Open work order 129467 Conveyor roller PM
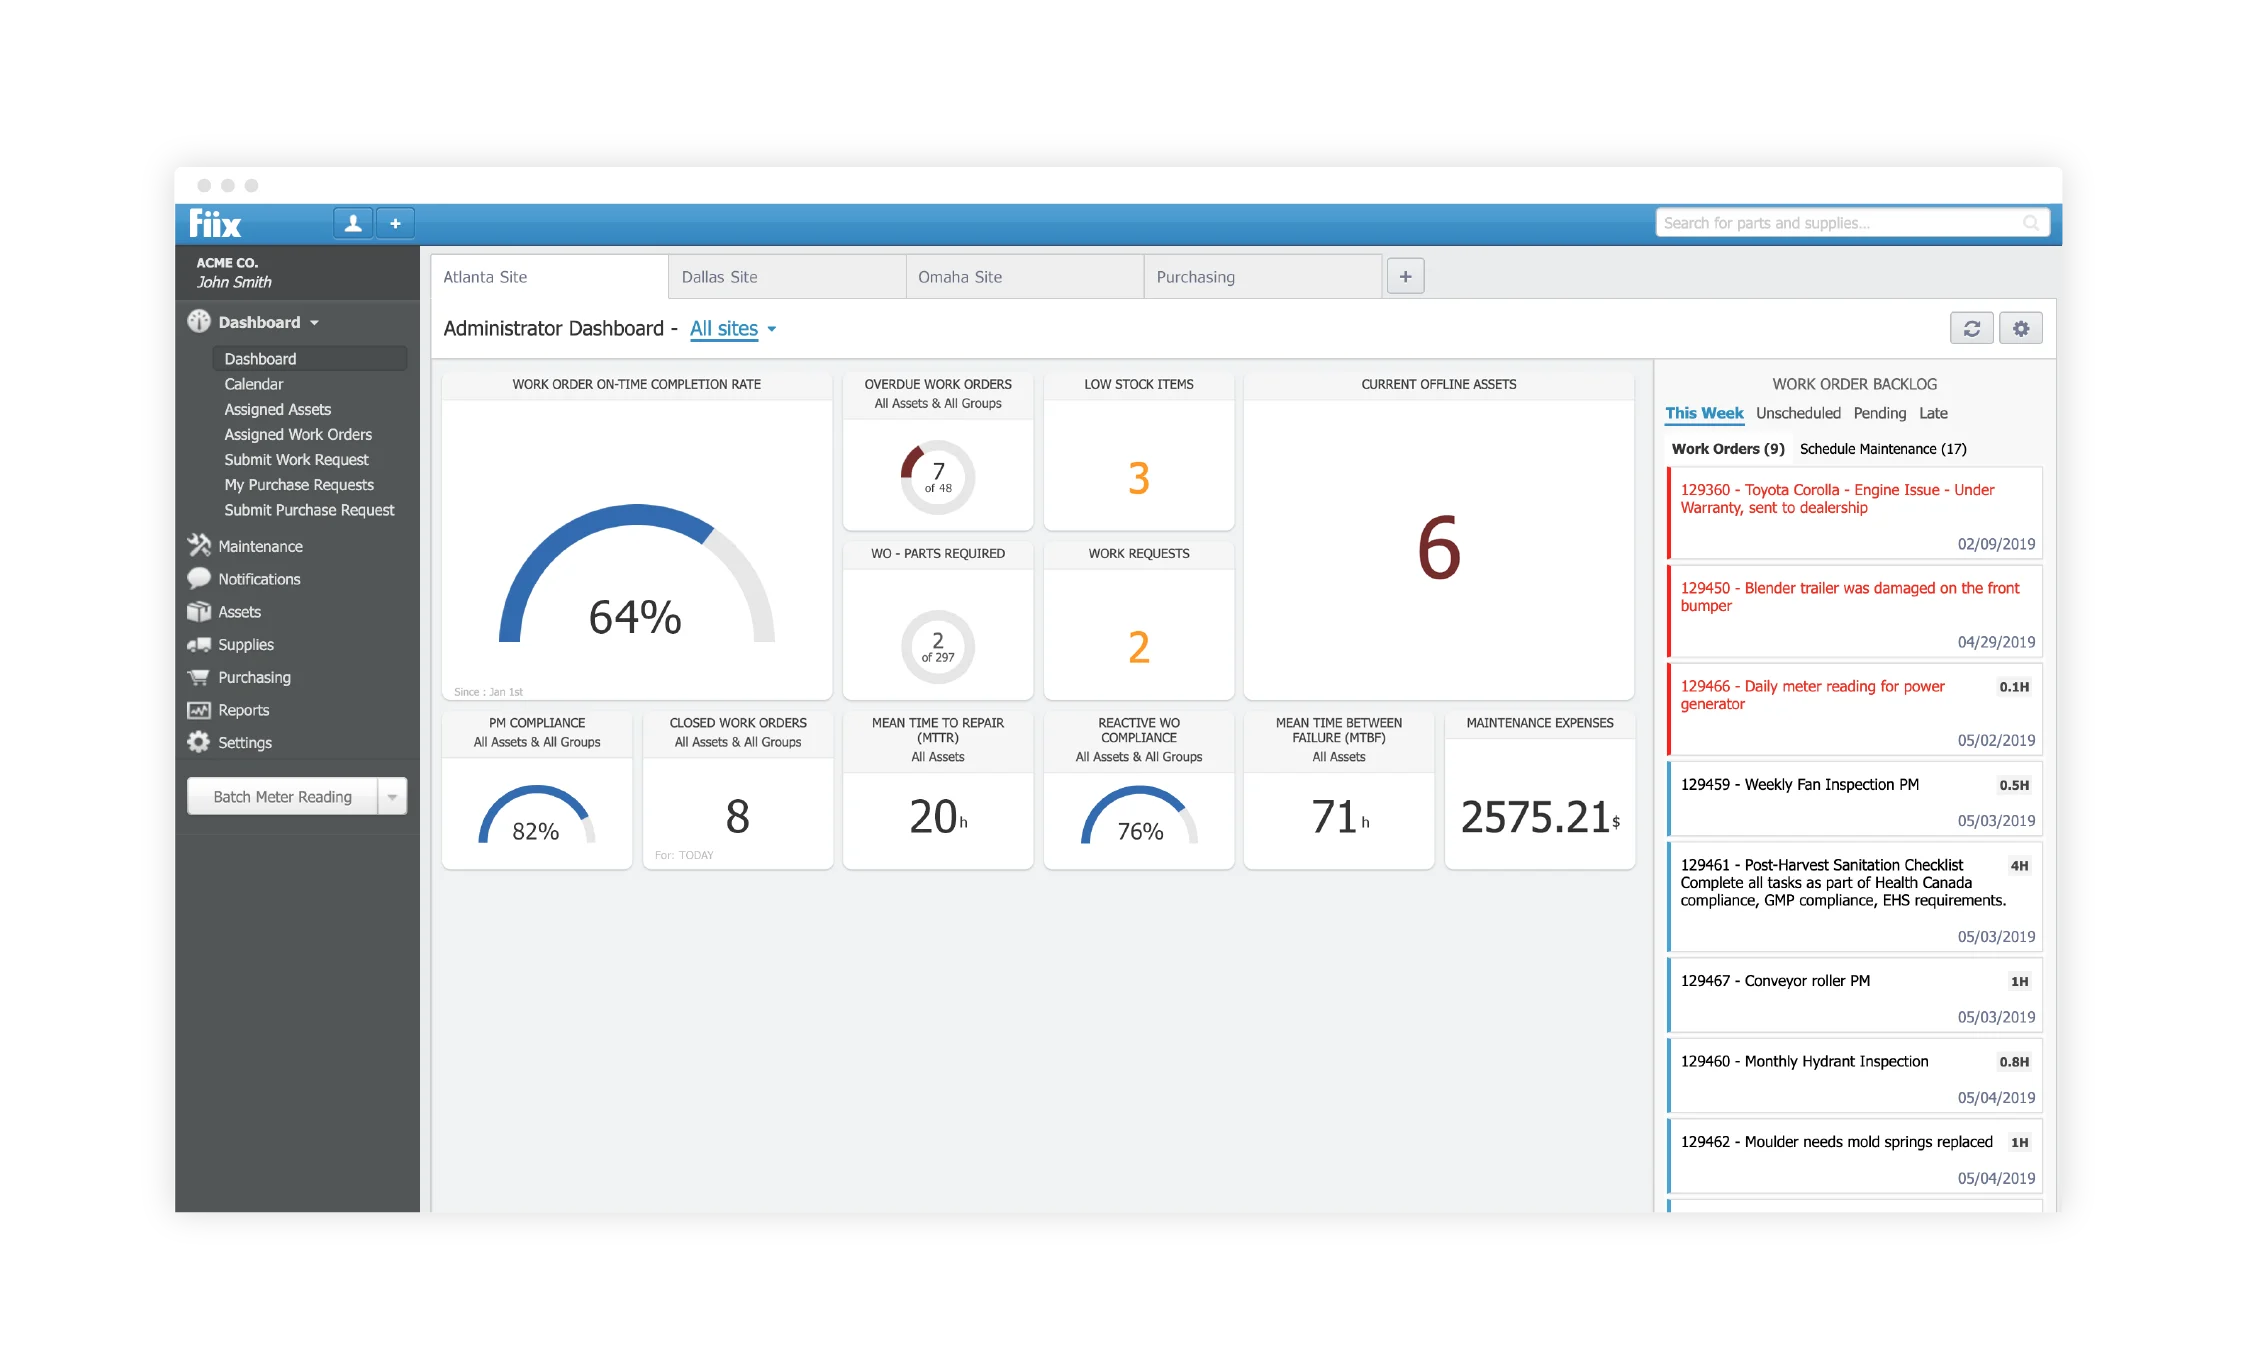This screenshot has width=2262, height=1364. [x=1855, y=995]
